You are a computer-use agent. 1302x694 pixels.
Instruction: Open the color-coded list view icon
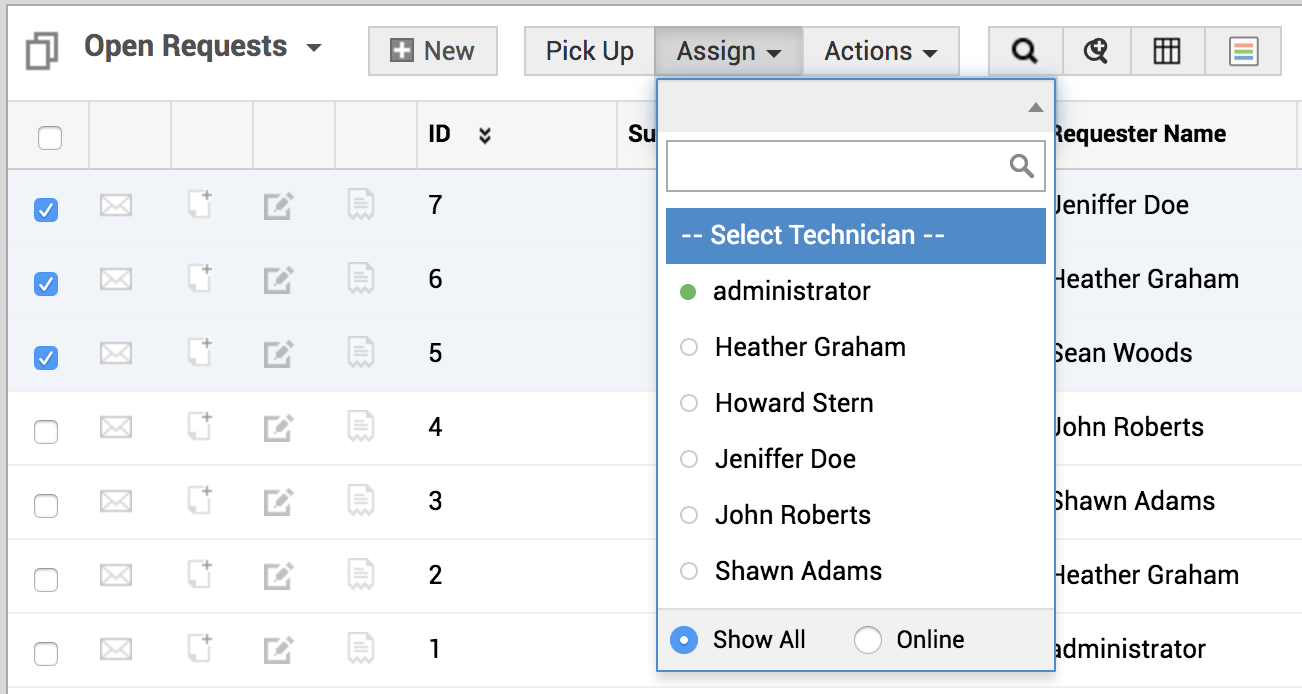1244,51
